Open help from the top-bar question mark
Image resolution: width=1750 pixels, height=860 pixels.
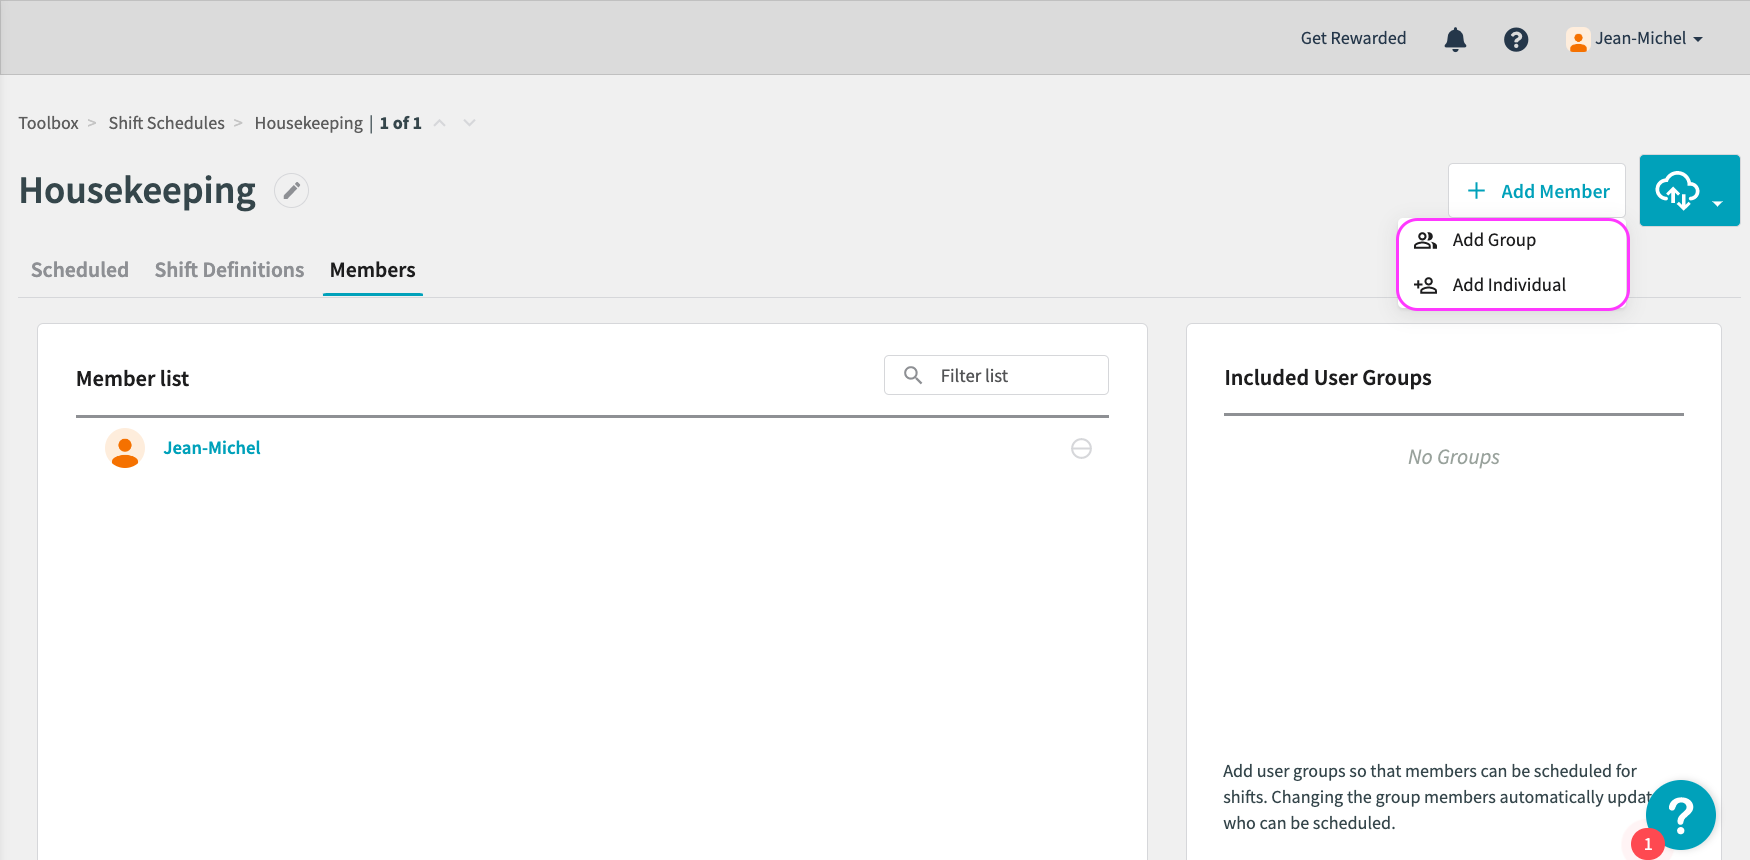click(x=1516, y=39)
